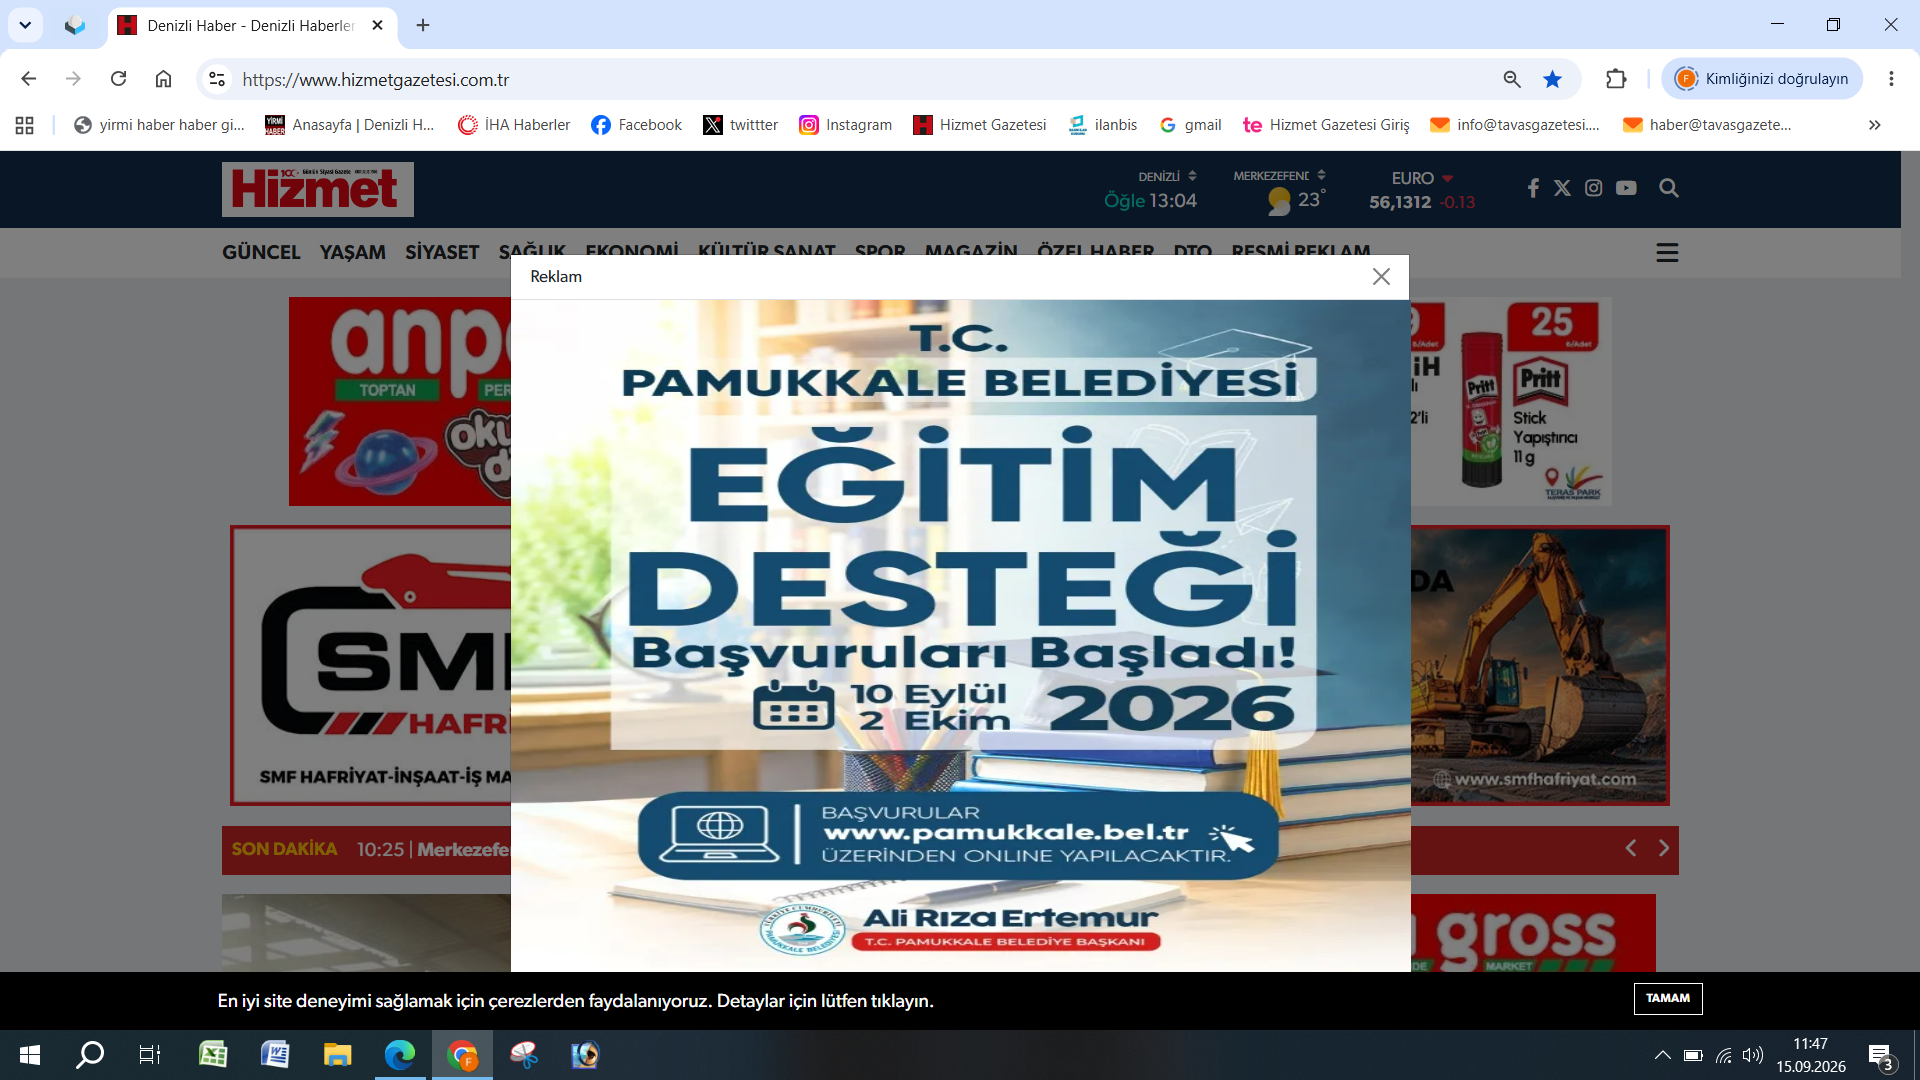Click the Pamukkale Belediyesi ad image
Screen dimensions: 1920x1080
960,635
